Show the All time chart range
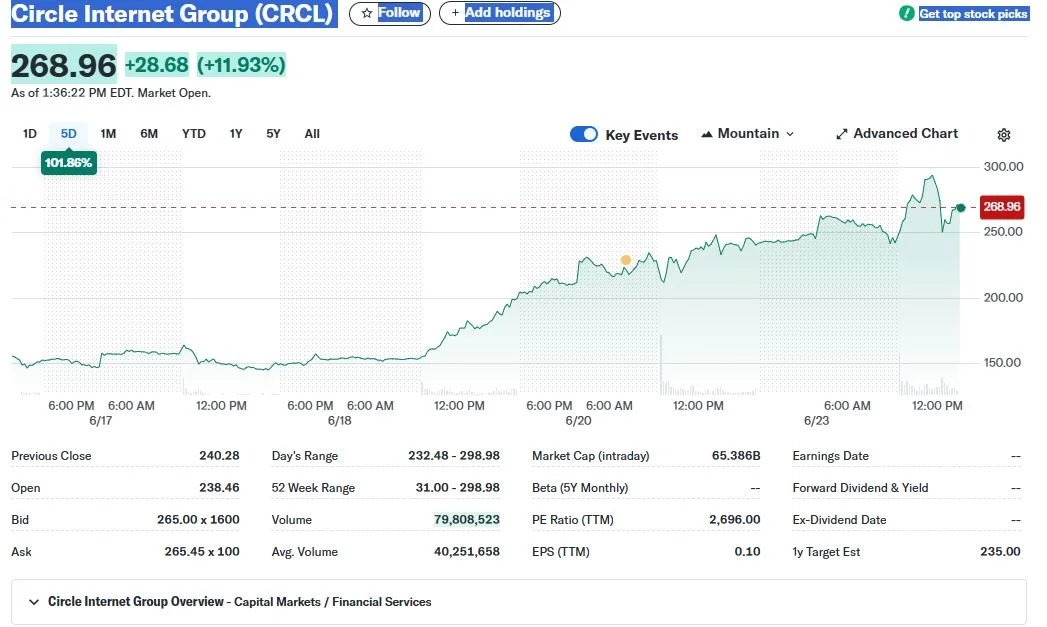Image resolution: width=1047 pixels, height=627 pixels. tap(312, 134)
